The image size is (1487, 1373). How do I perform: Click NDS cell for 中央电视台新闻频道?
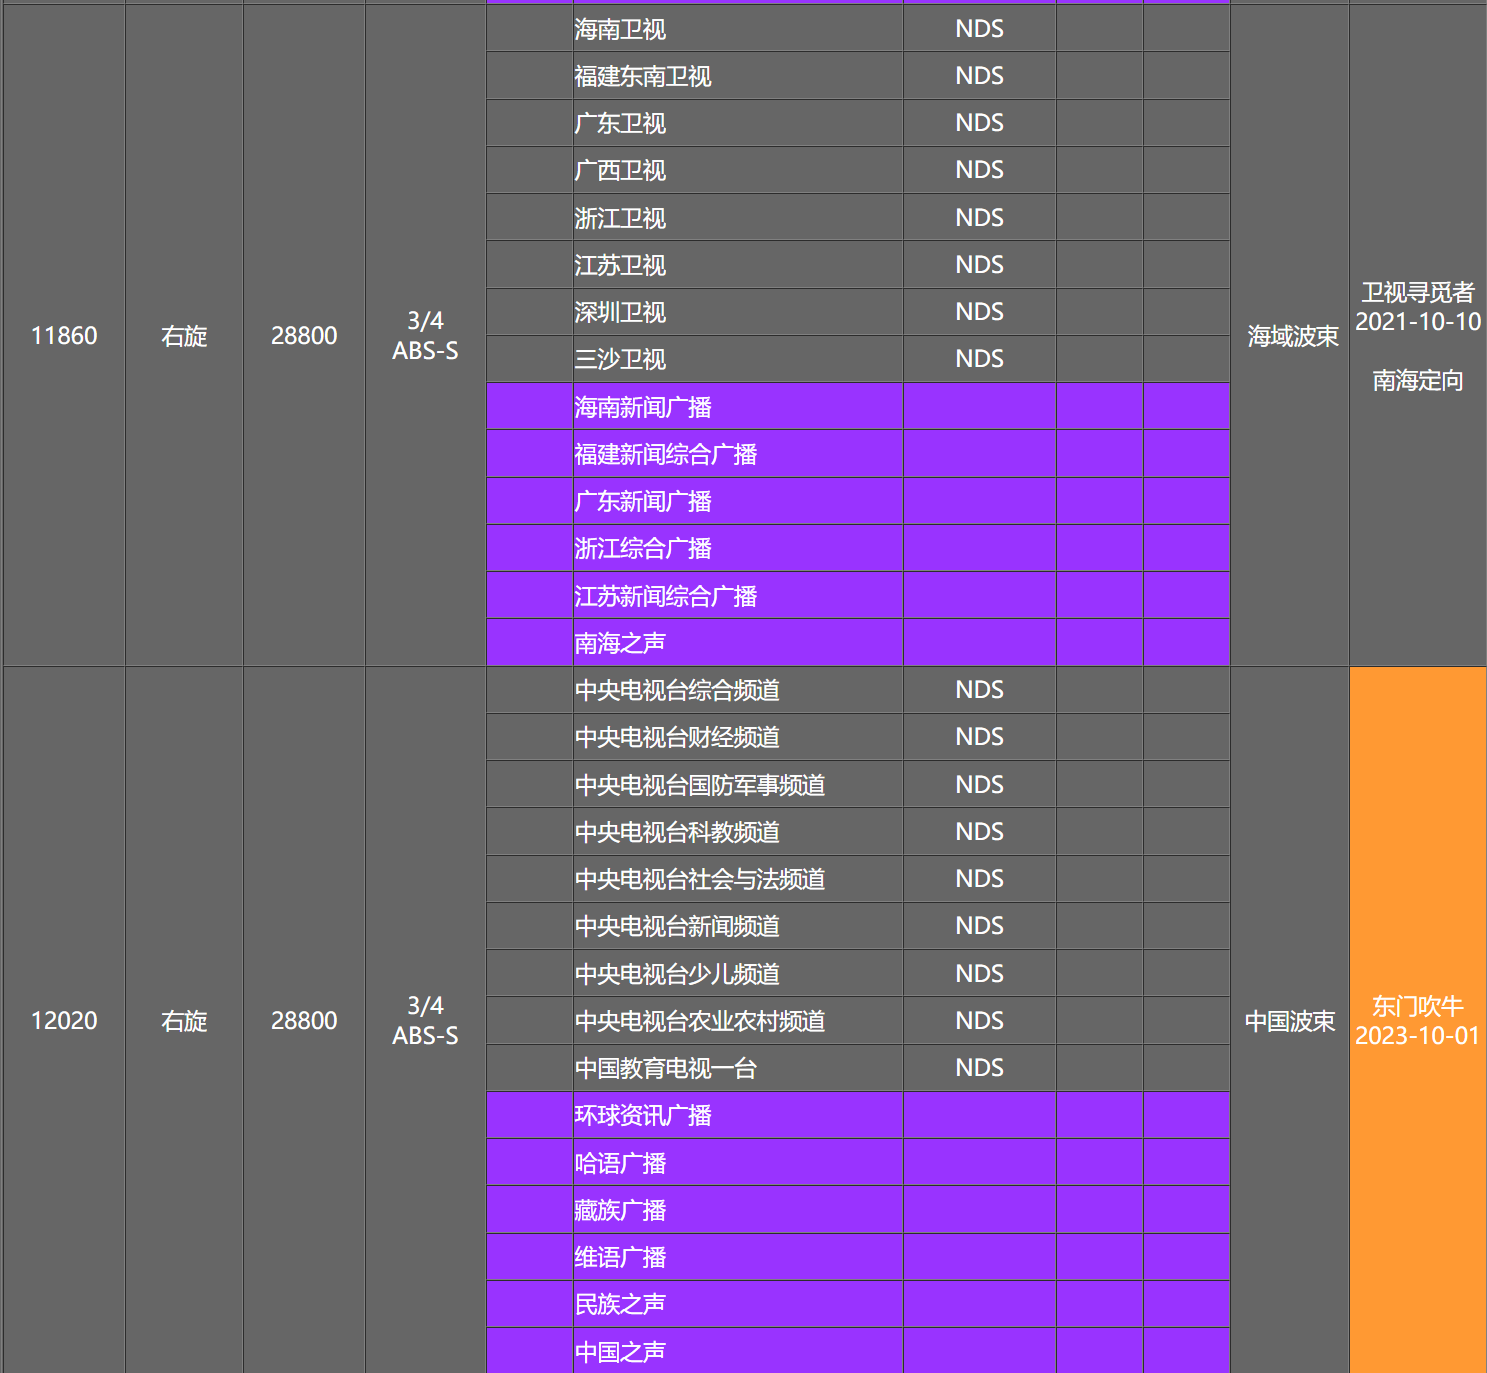pos(979,926)
